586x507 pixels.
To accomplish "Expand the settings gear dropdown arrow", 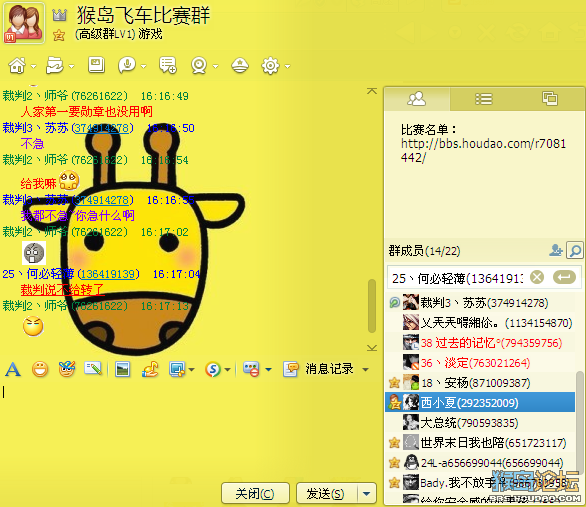I will (x=287, y=67).
